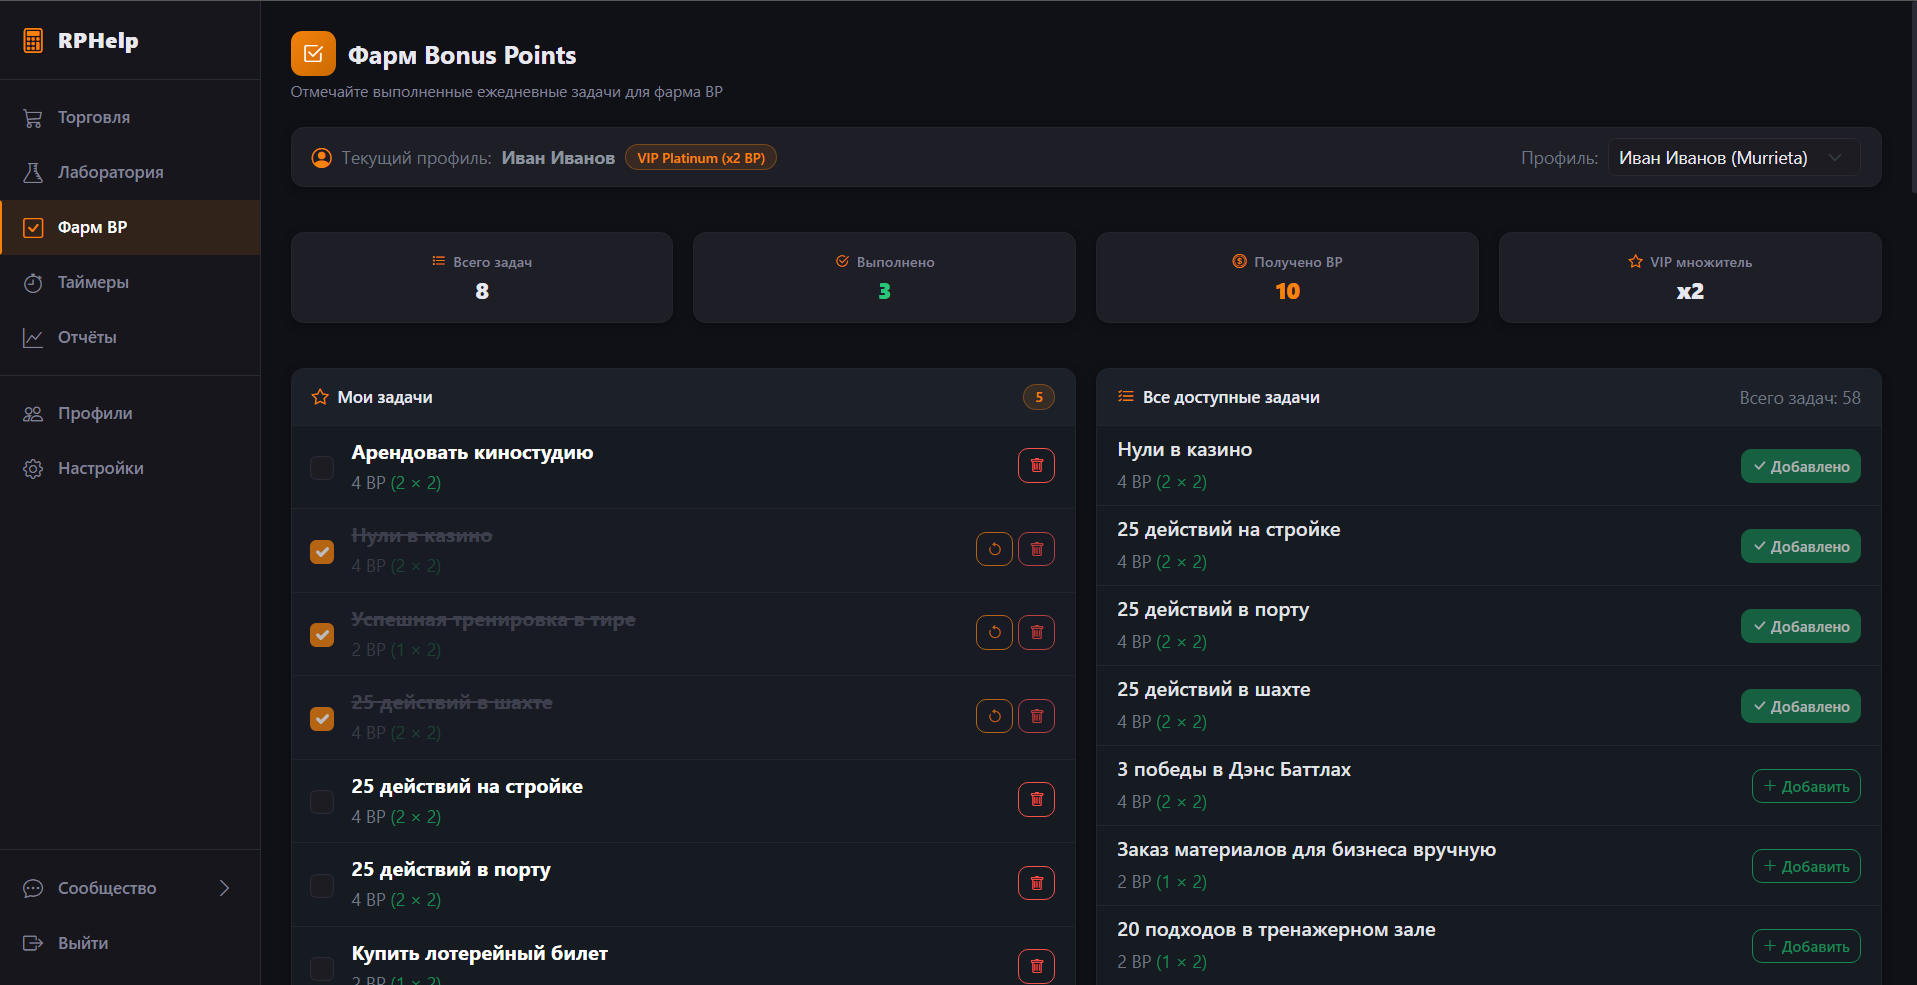Click Добавлено button for Нули в казино
This screenshot has width=1917, height=985.
[x=1800, y=466]
